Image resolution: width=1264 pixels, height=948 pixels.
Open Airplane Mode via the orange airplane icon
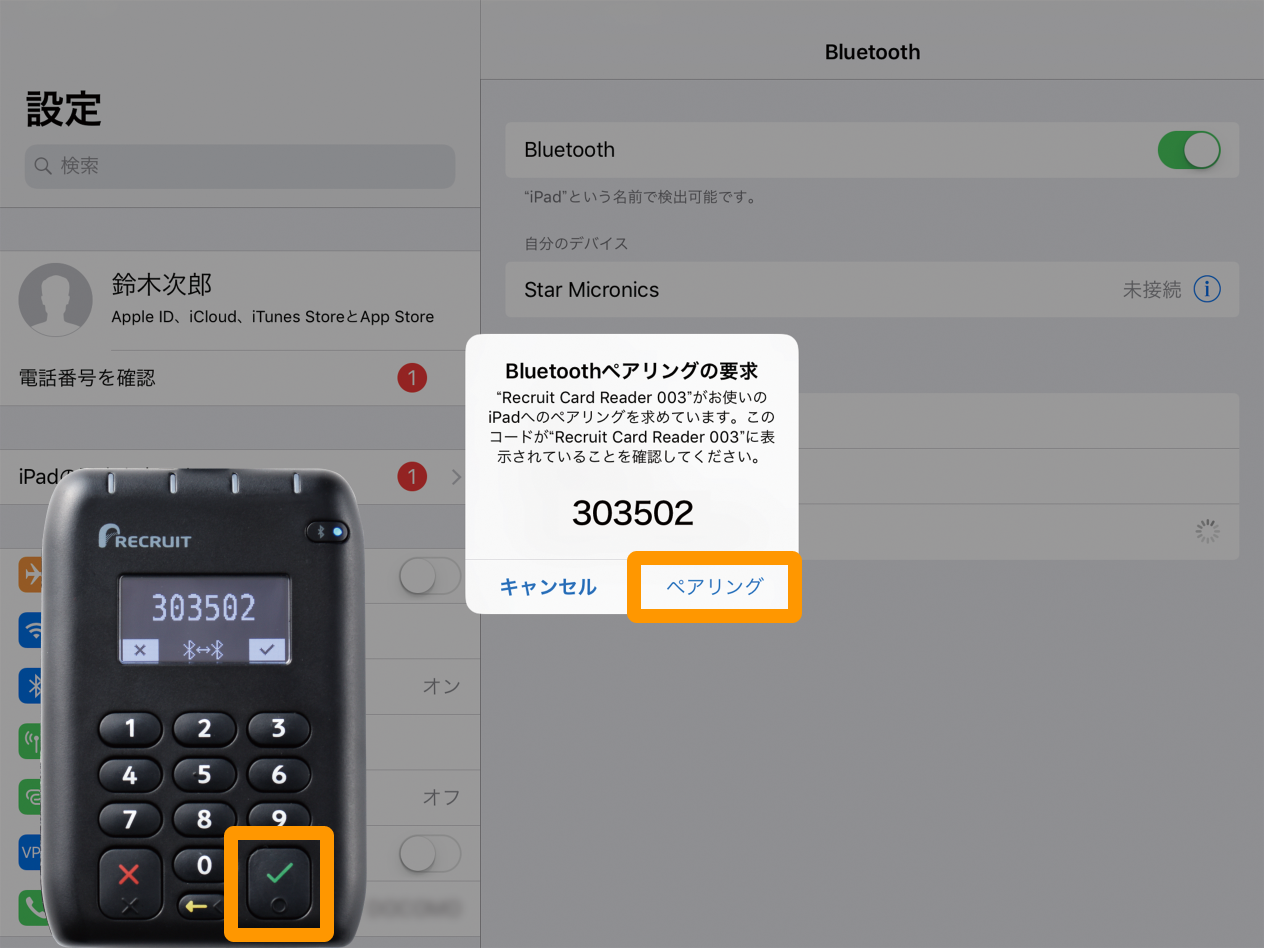coord(33,576)
